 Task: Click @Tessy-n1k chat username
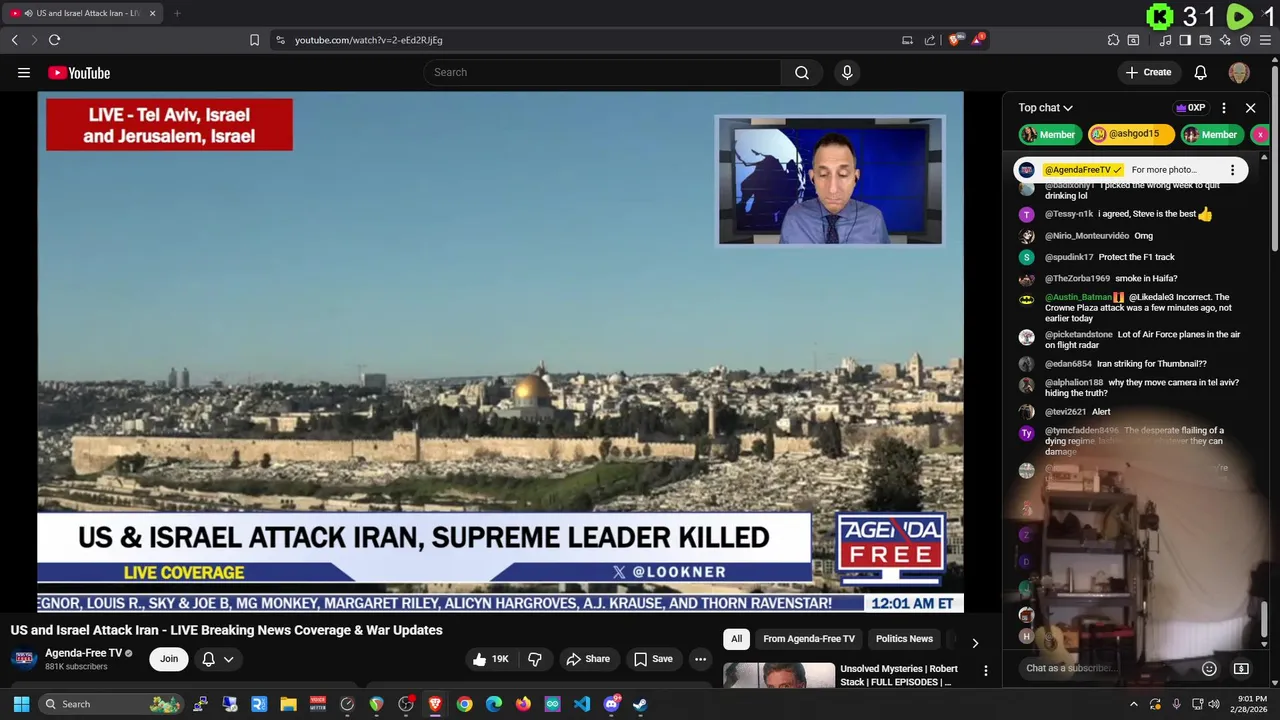point(1069,214)
